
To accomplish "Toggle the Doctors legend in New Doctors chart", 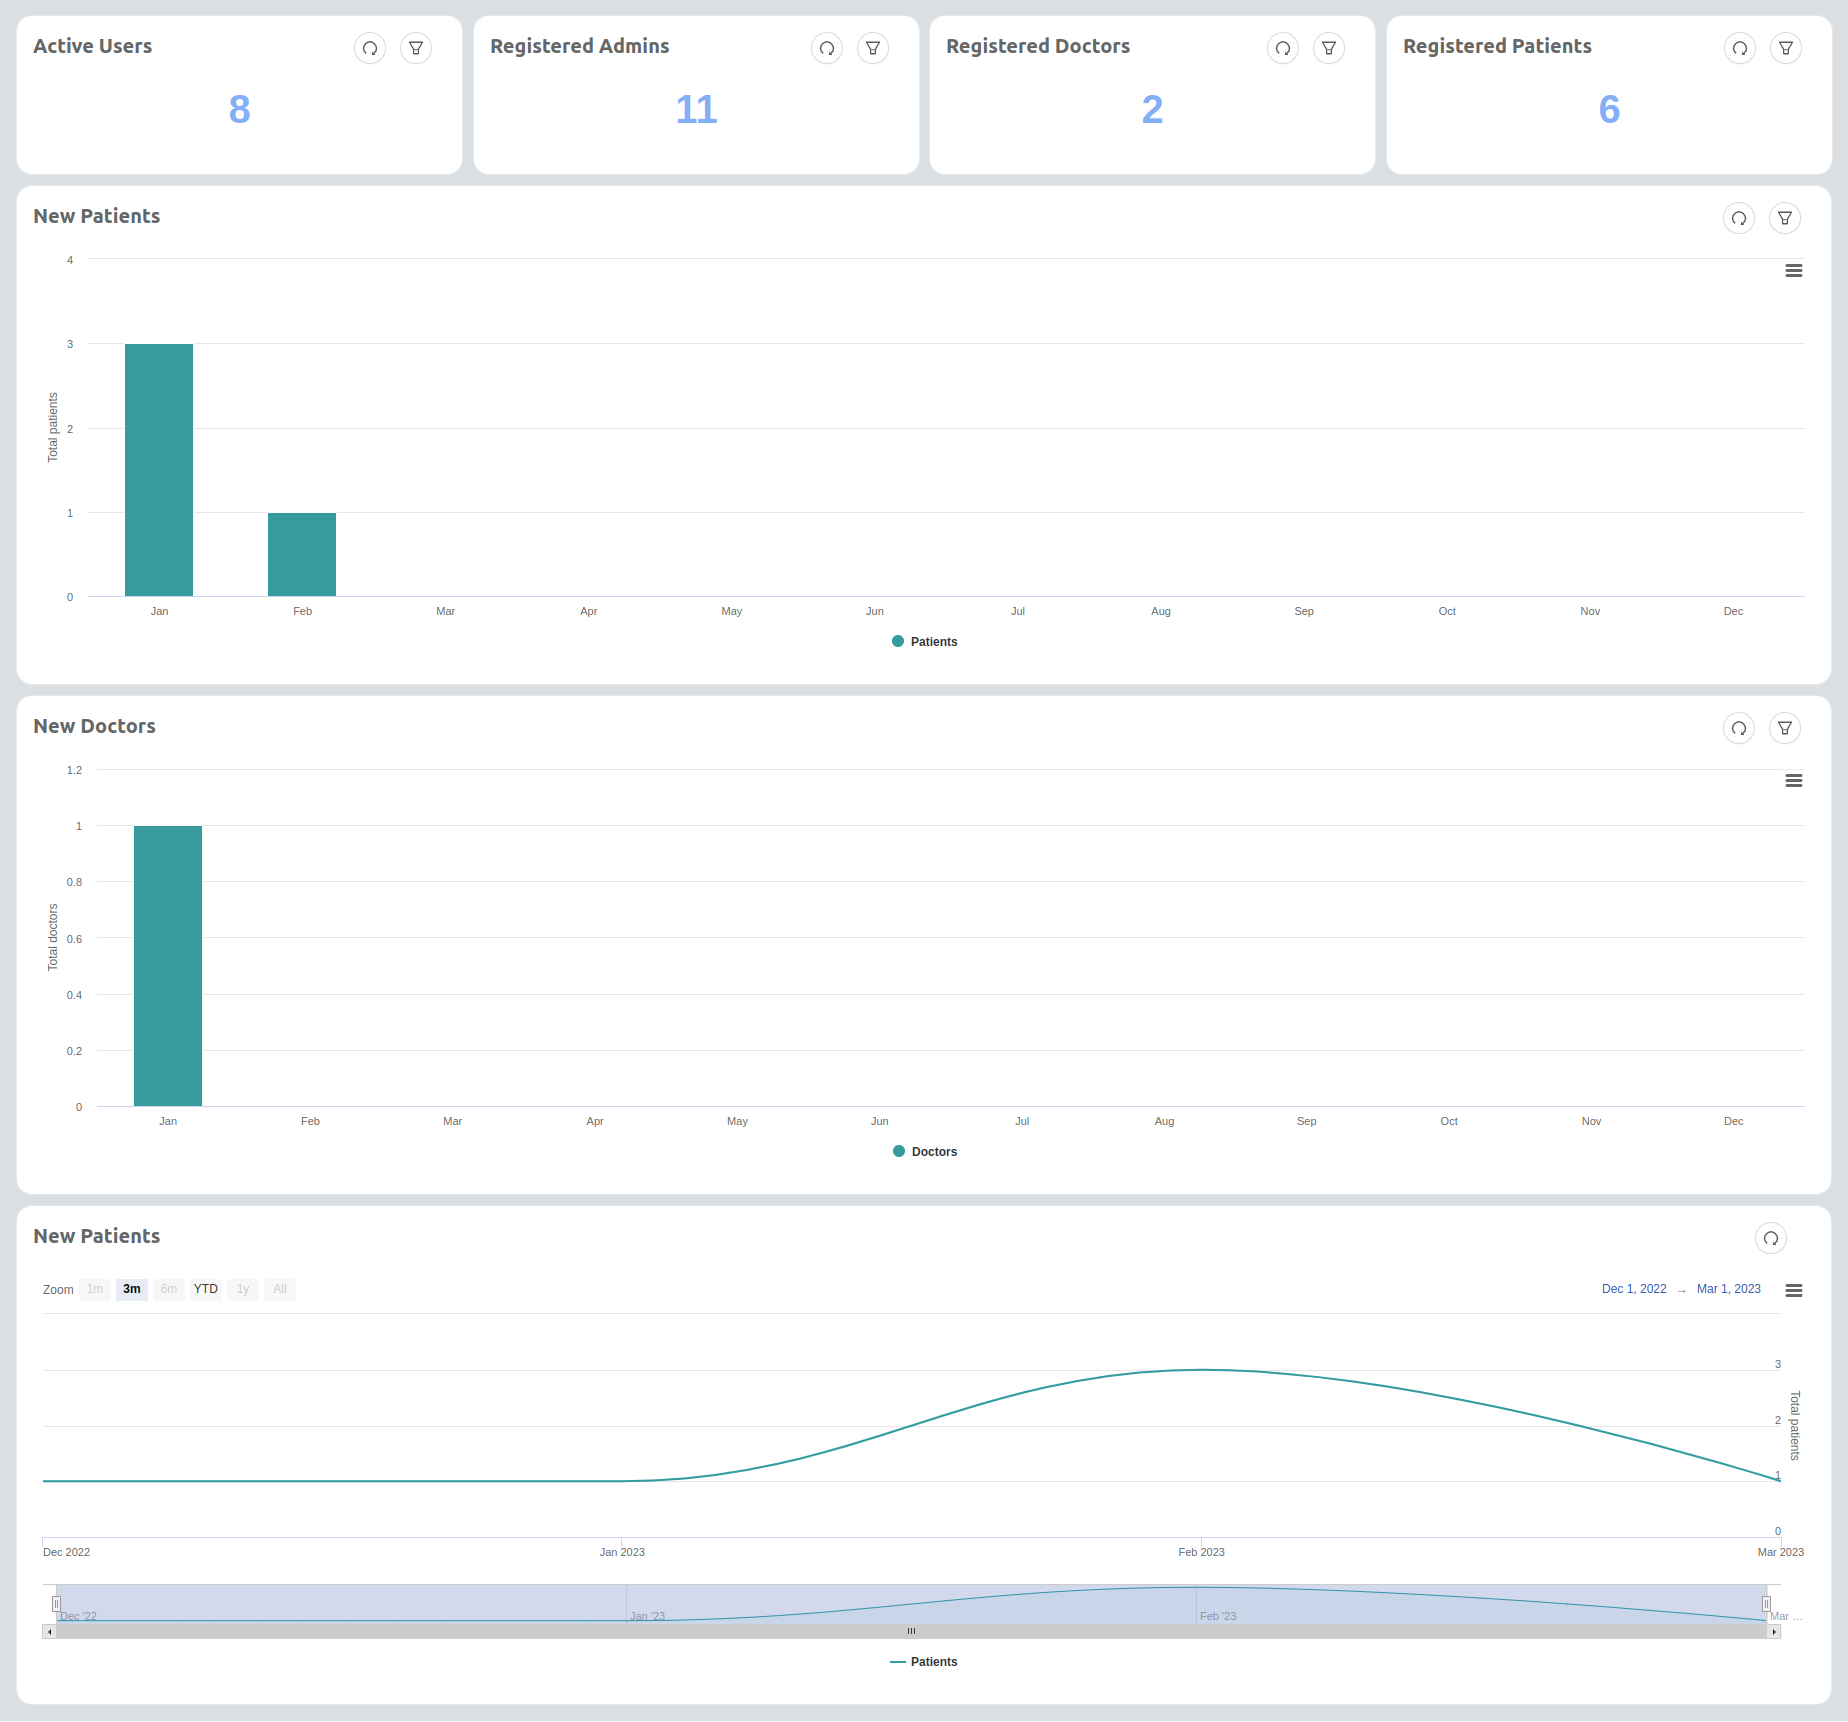I will (x=924, y=1151).
